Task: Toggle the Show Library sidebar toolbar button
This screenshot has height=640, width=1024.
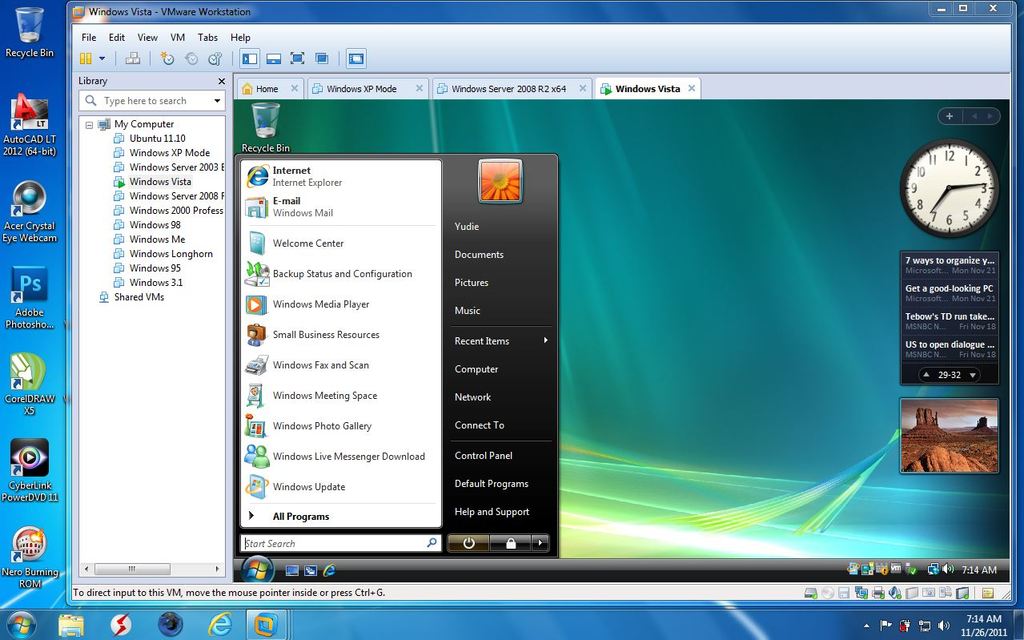Action: click(249, 59)
